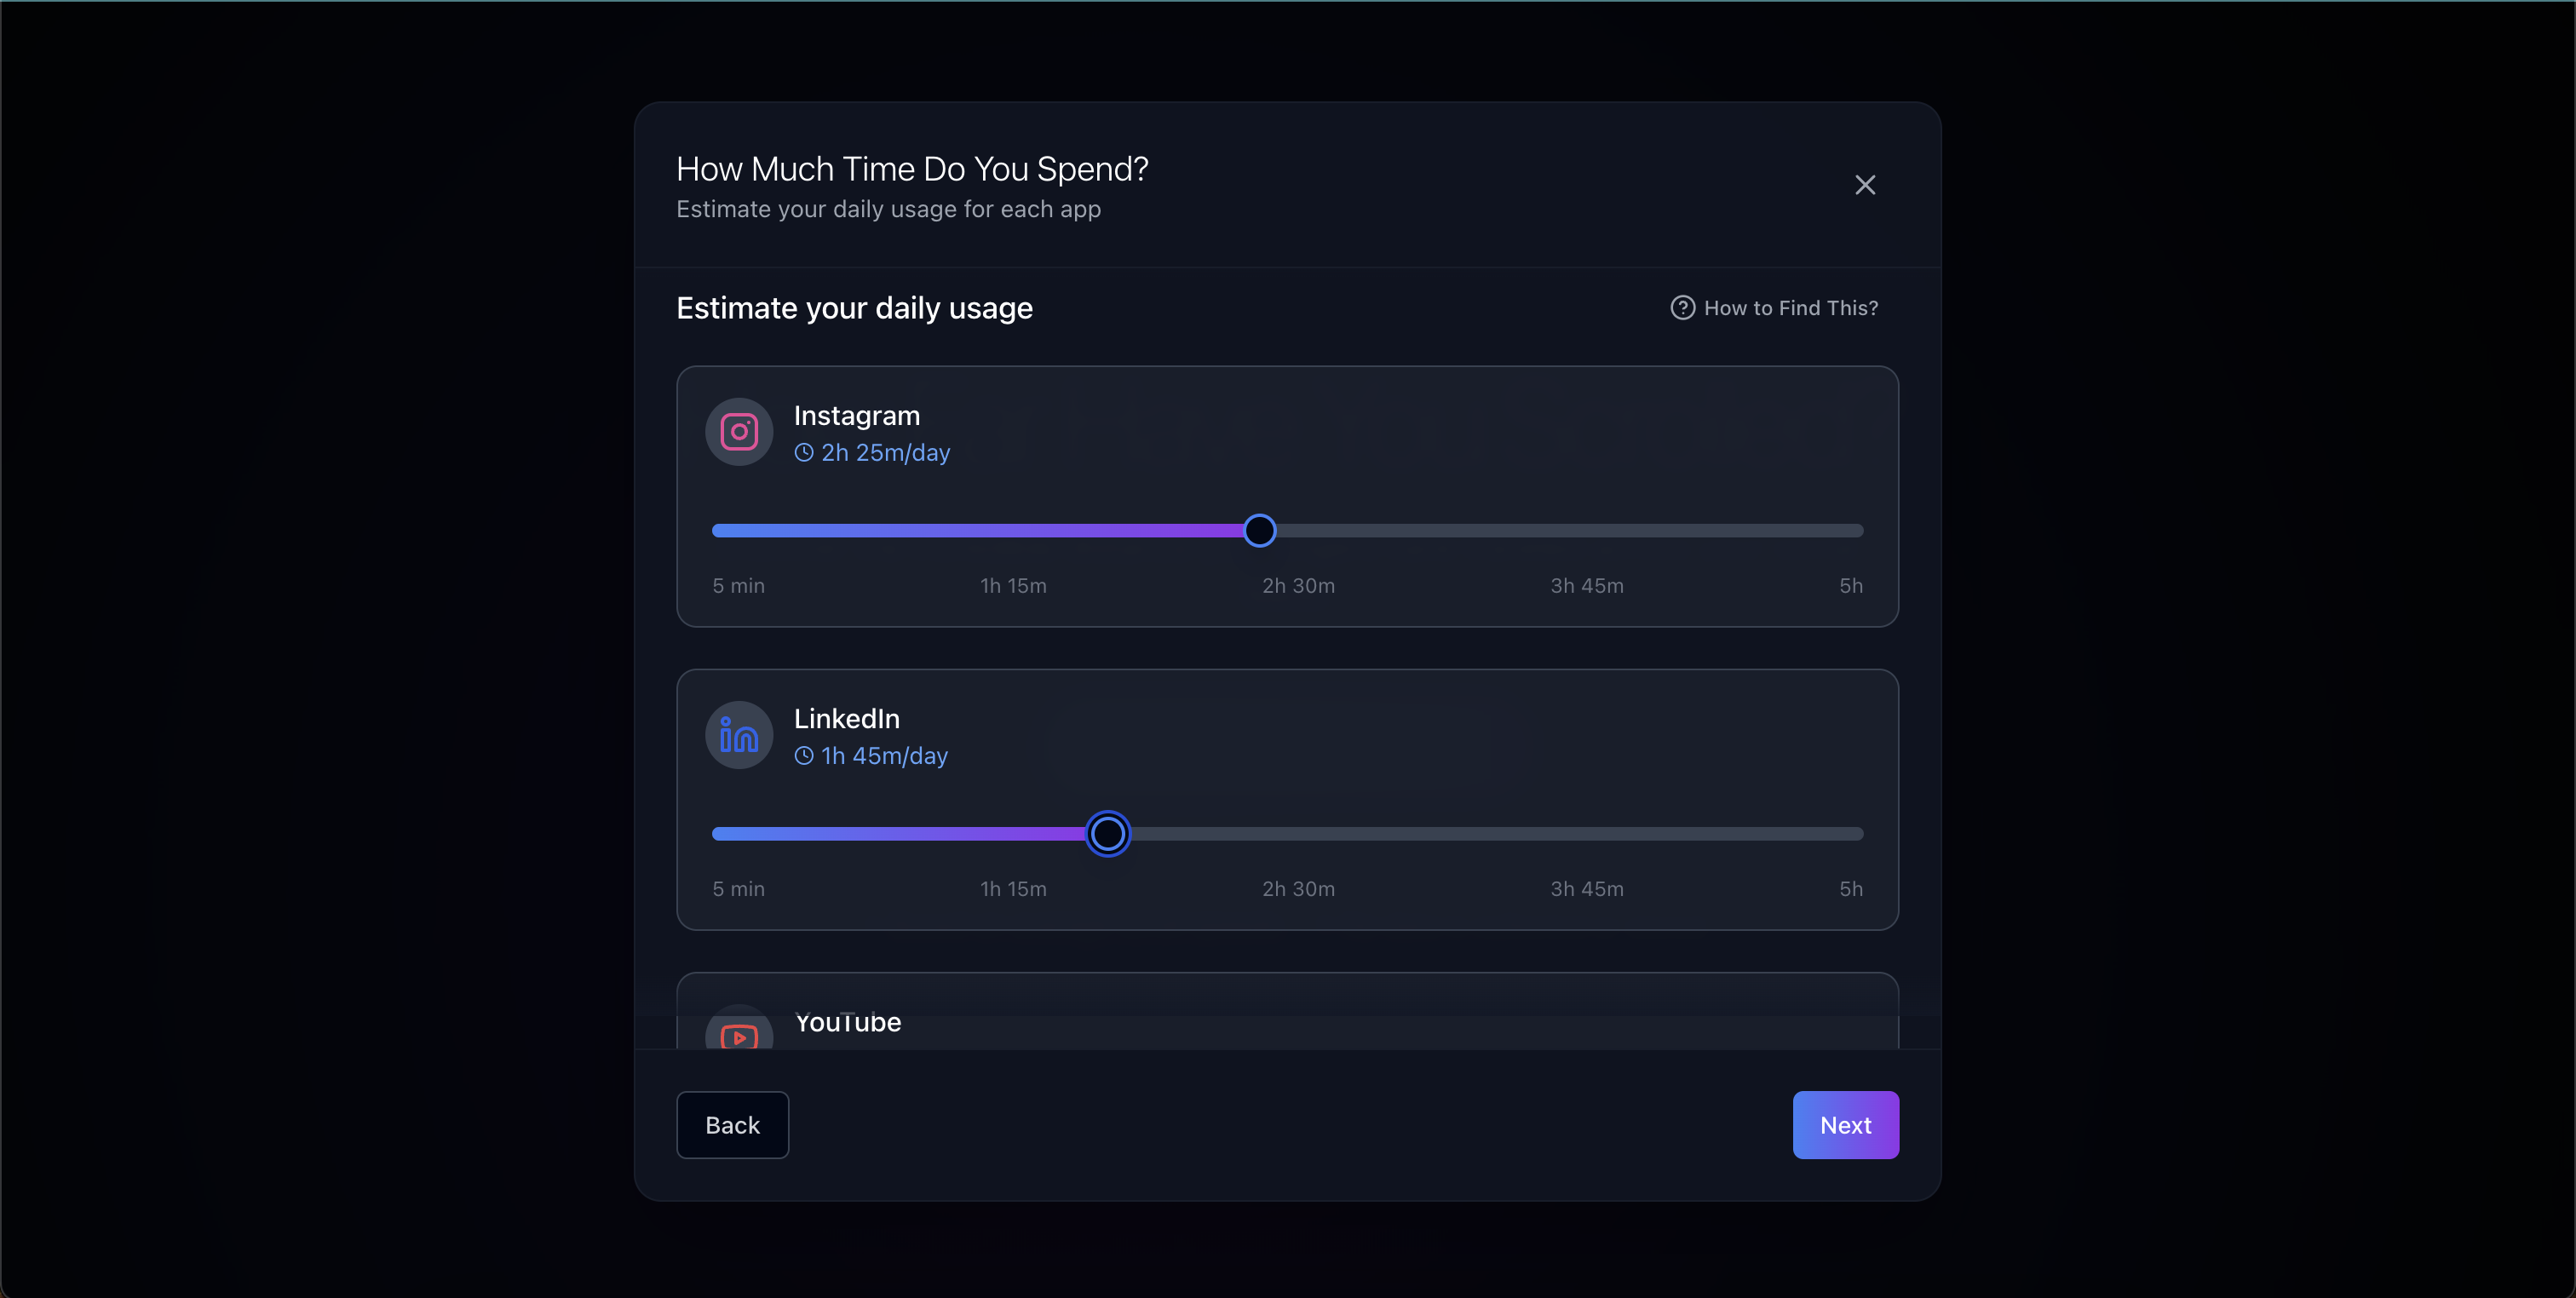This screenshot has width=2576, height=1298.
Task: Click the LinkedIn usage slider handle
Action: pos(1107,834)
